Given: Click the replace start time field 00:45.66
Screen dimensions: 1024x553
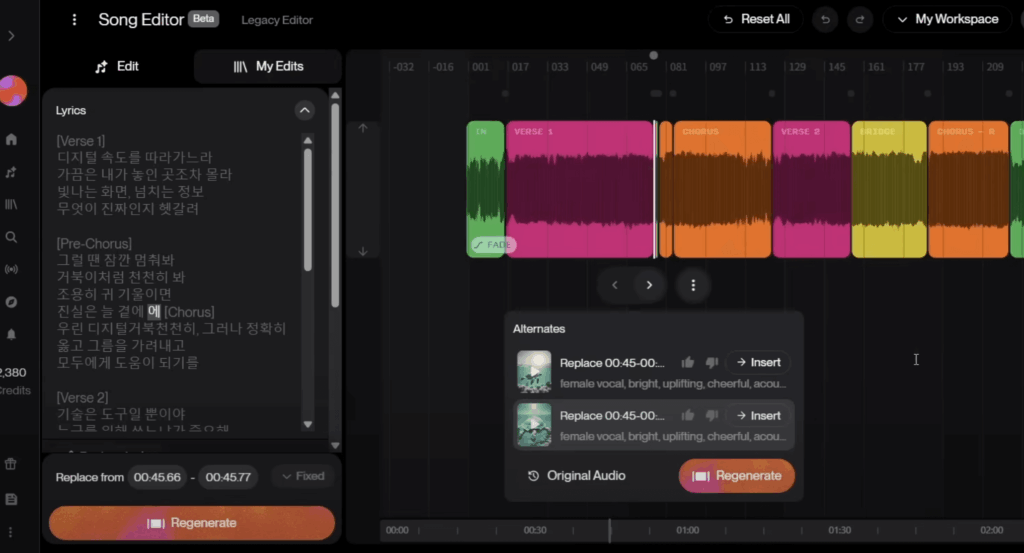Looking at the screenshot, I should click(x=158, y=477).
